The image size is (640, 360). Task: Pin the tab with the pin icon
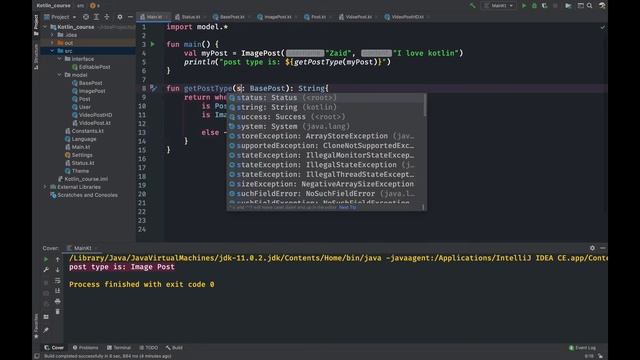pyautogui.click(x=46, y=330)
